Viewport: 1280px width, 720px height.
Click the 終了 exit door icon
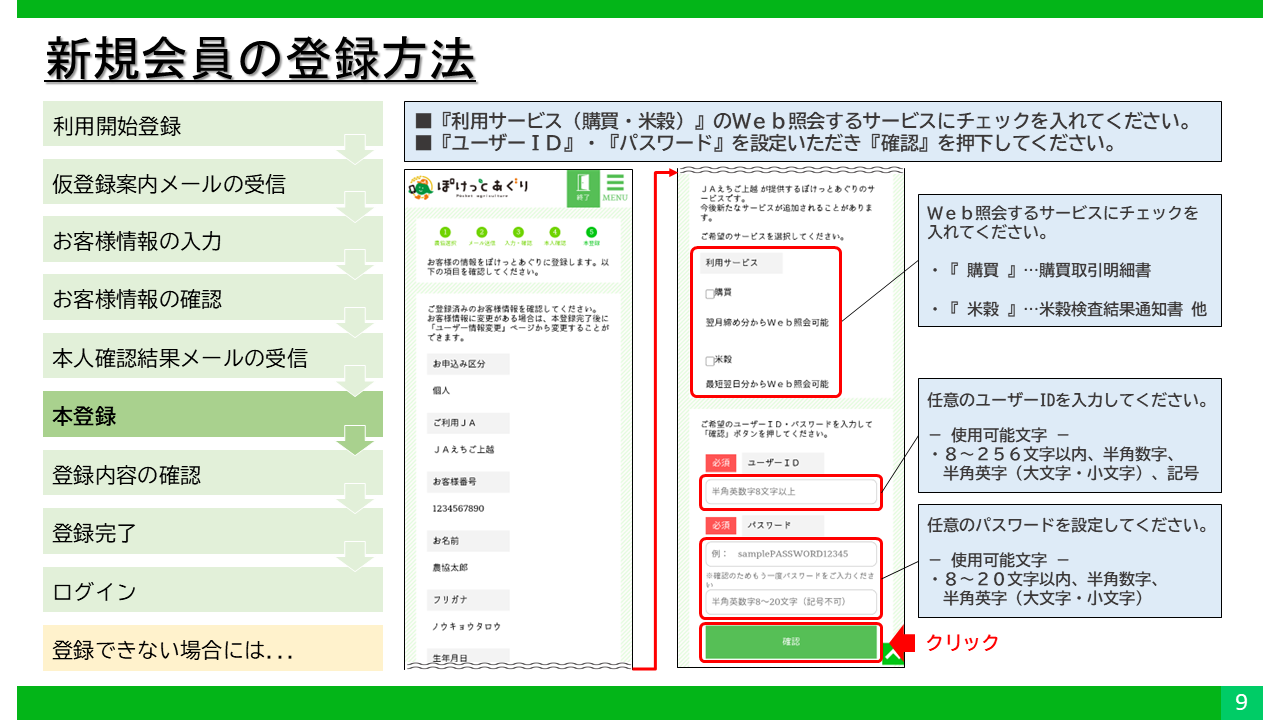tap(581, 186)
